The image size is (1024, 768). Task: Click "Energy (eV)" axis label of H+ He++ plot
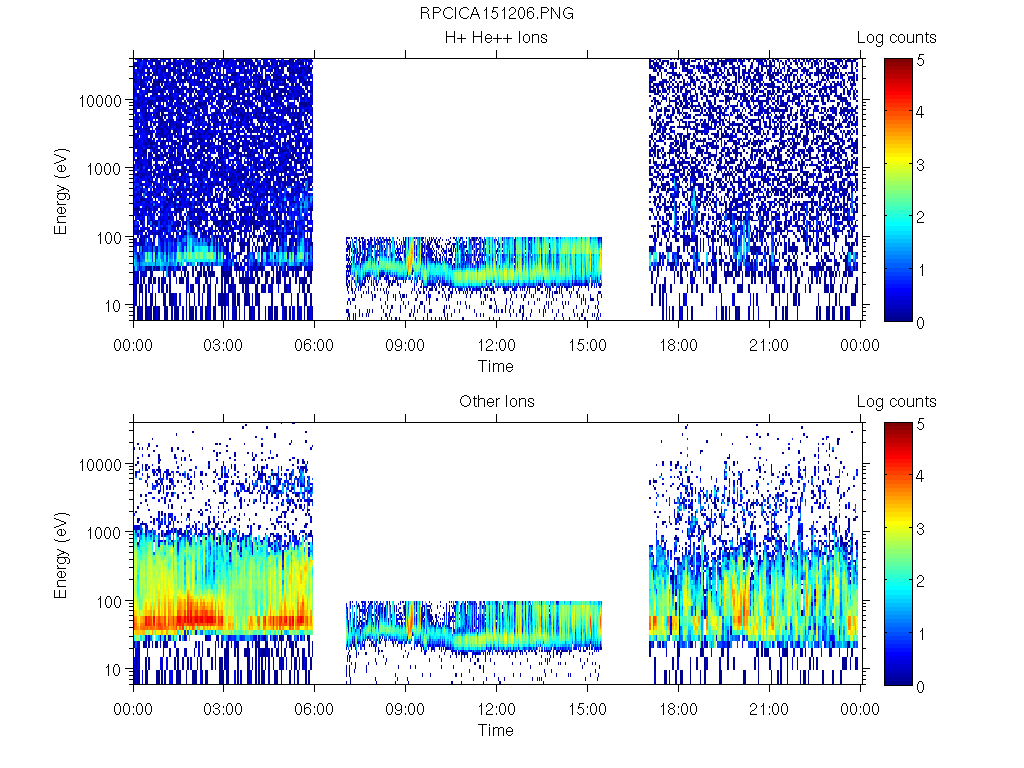tap(61, 191)
